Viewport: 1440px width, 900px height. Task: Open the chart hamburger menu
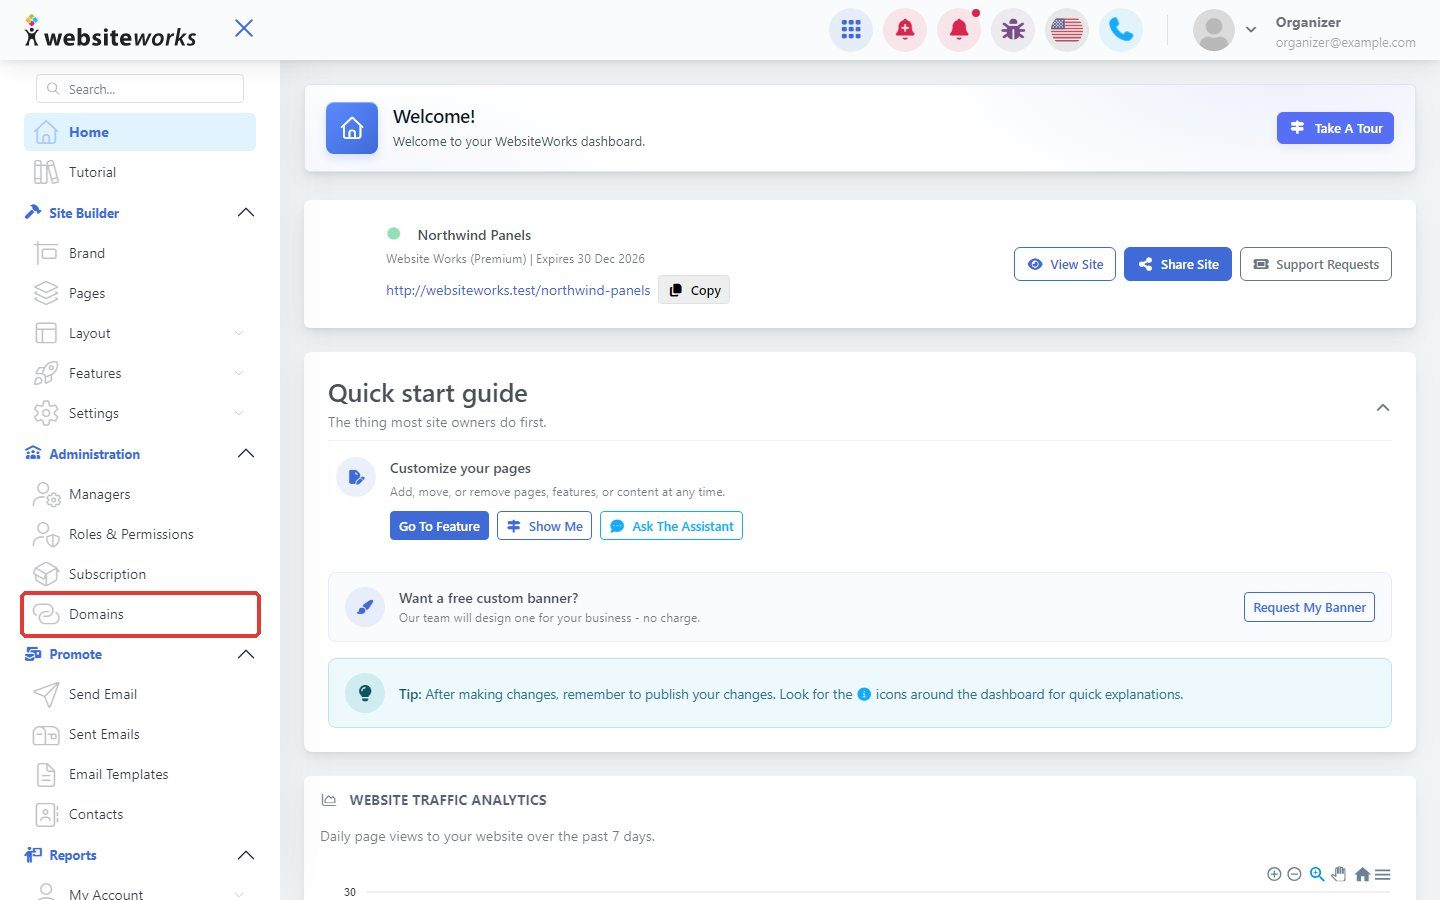1383,874
